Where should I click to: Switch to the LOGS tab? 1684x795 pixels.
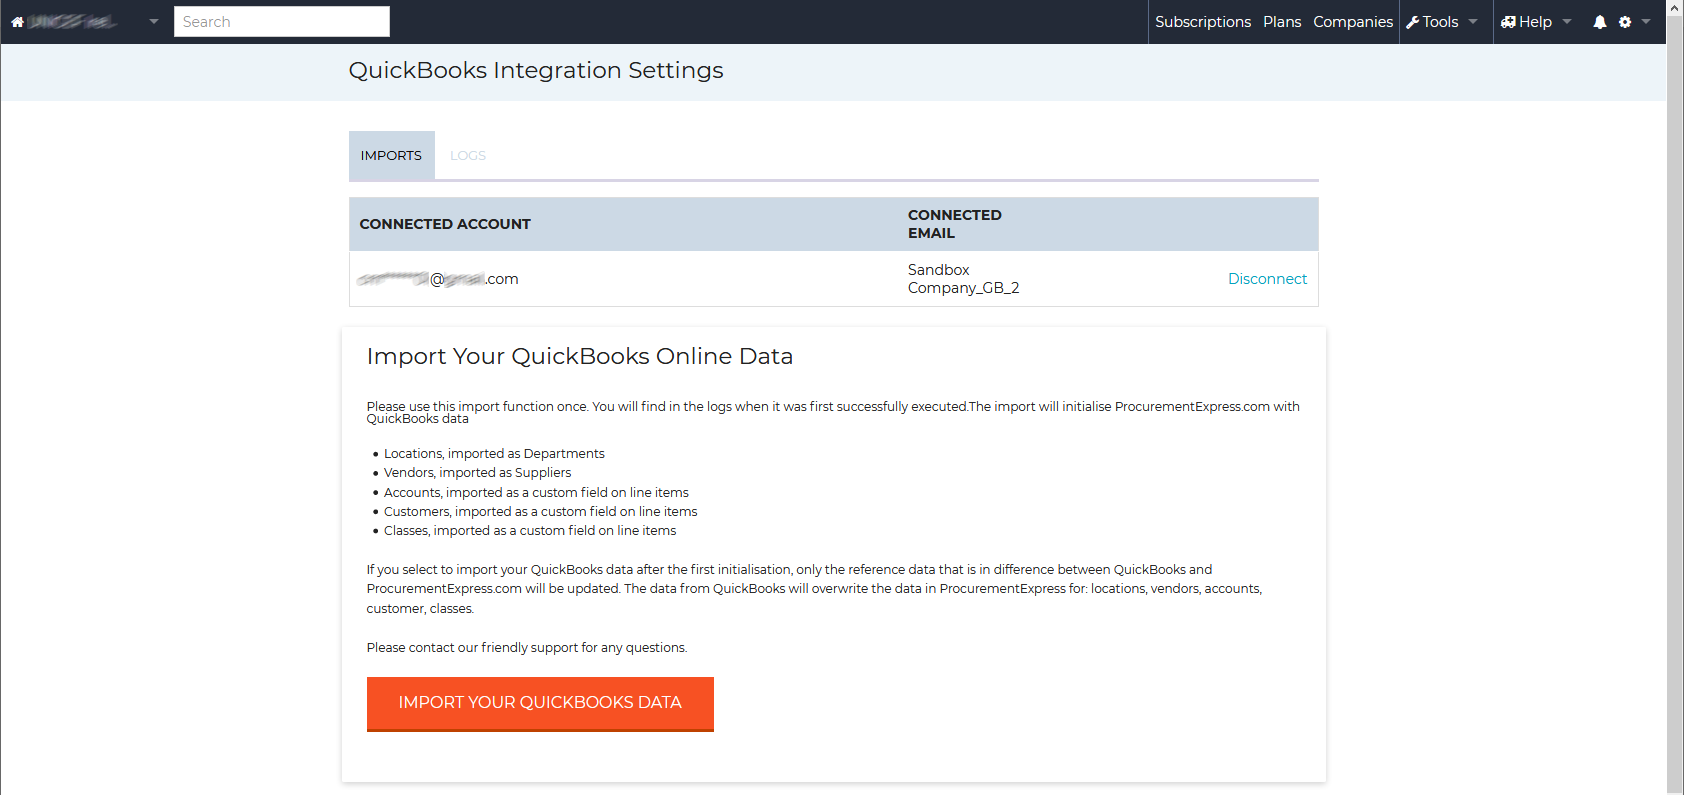pos(468,156)
